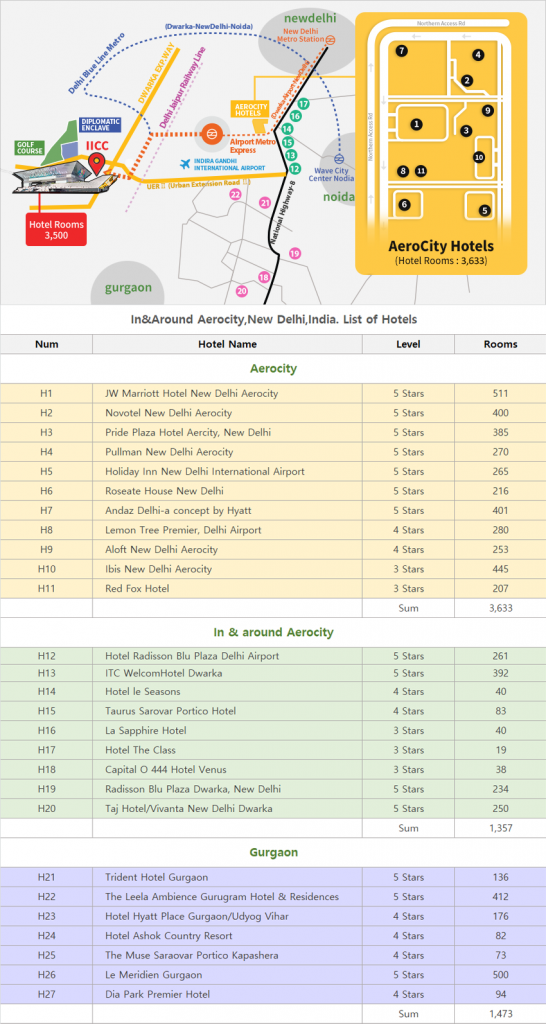Click Hotel Radisson Blu Plaza Delhi Airport
The width and height of the screenshot is (546, 1024).
click(192, 656)
